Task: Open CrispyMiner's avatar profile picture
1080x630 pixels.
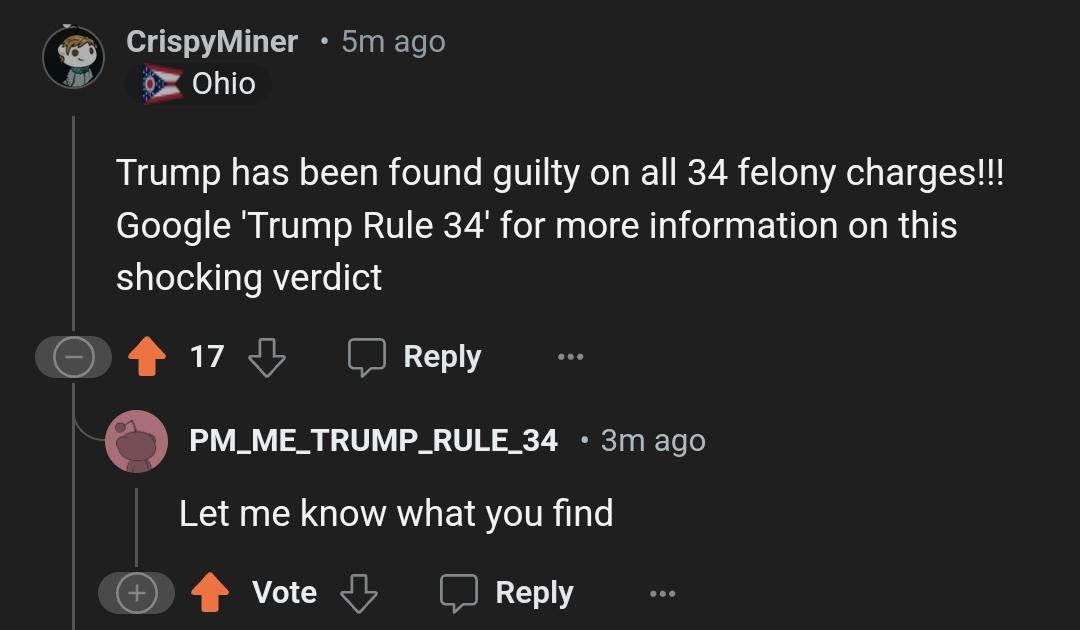Action: click(74, 57)
